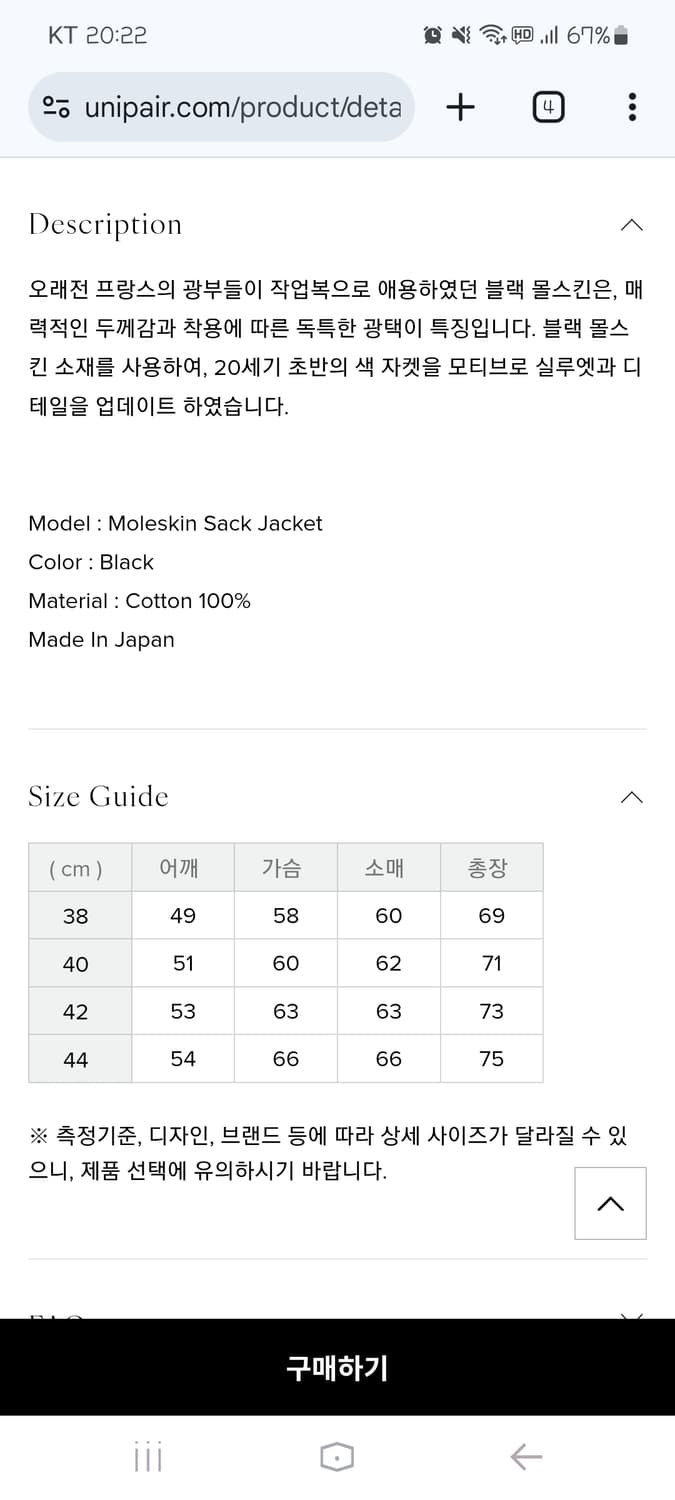The width and height of the screenshot is (675, 1500).
Task: Tap the site info icon in address bar
Action: pos(56,108)
